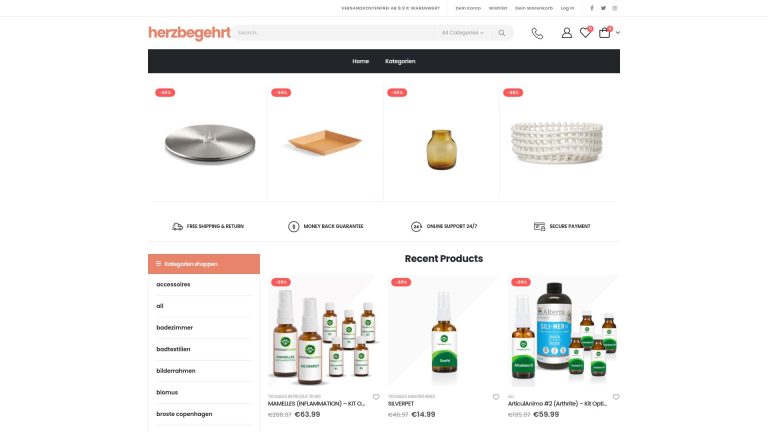
Task: Focus the search input field
Action: pyautogui.click(x=336, y=33)
